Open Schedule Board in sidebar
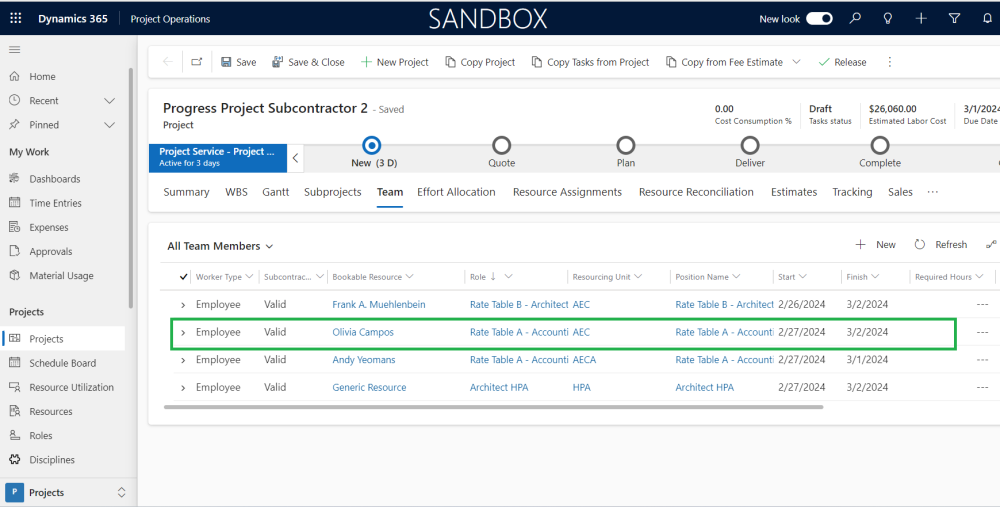1000x507 pixels. [64, 364]
